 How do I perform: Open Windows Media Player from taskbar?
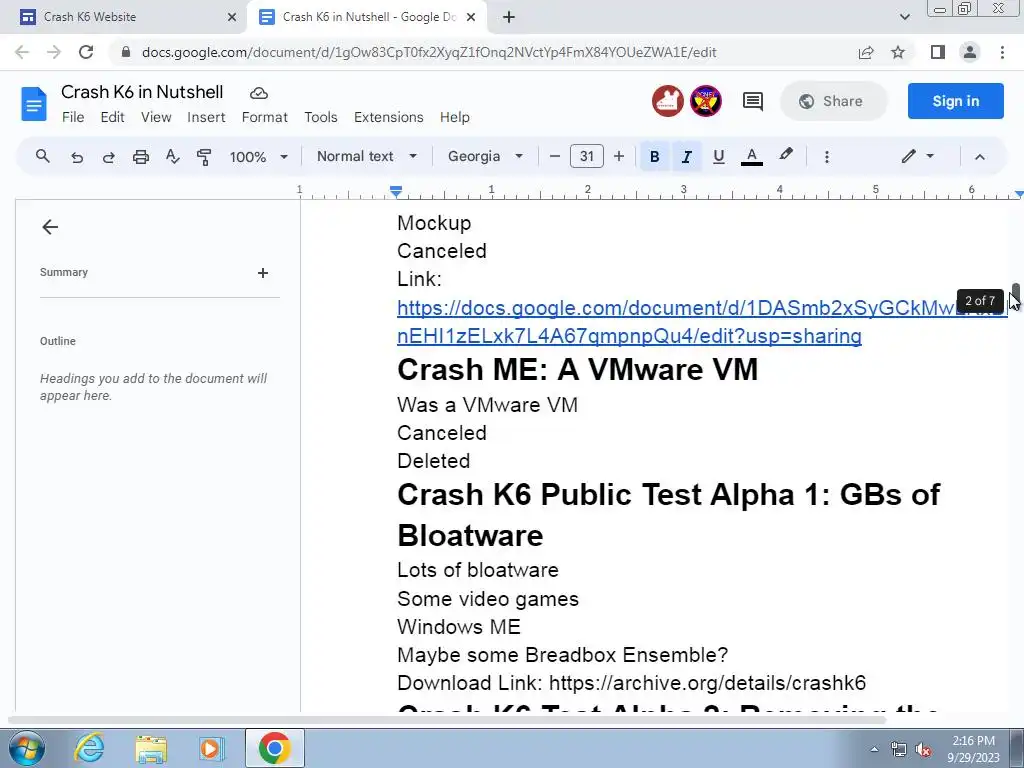coord(211,748)
